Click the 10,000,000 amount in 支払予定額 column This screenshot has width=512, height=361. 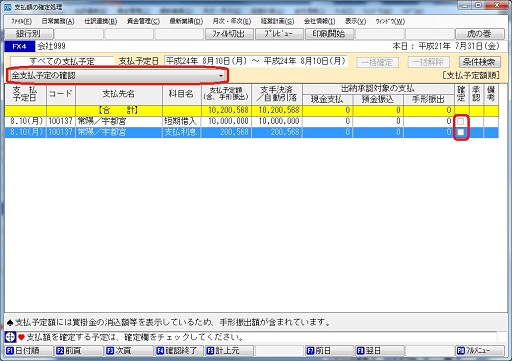coord(226,121)
